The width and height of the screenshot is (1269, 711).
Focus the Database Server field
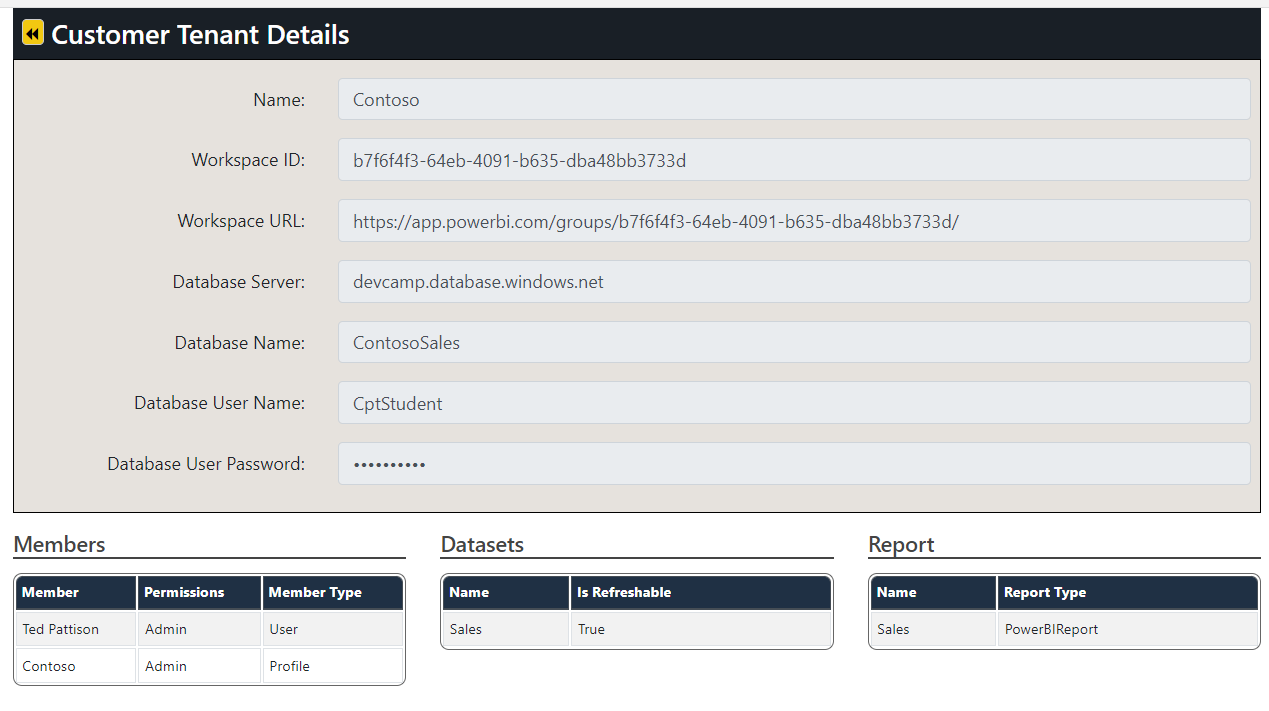[x=794, y=282]
